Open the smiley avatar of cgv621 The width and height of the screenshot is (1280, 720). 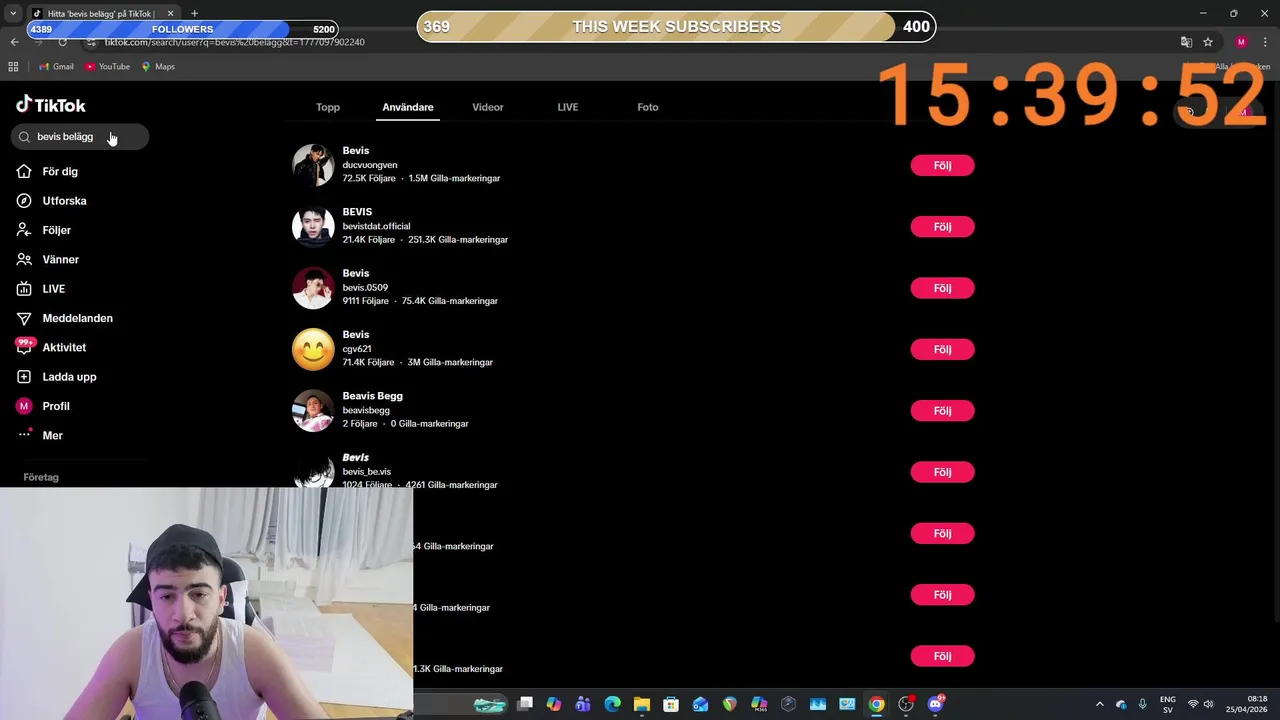[313, 349]
